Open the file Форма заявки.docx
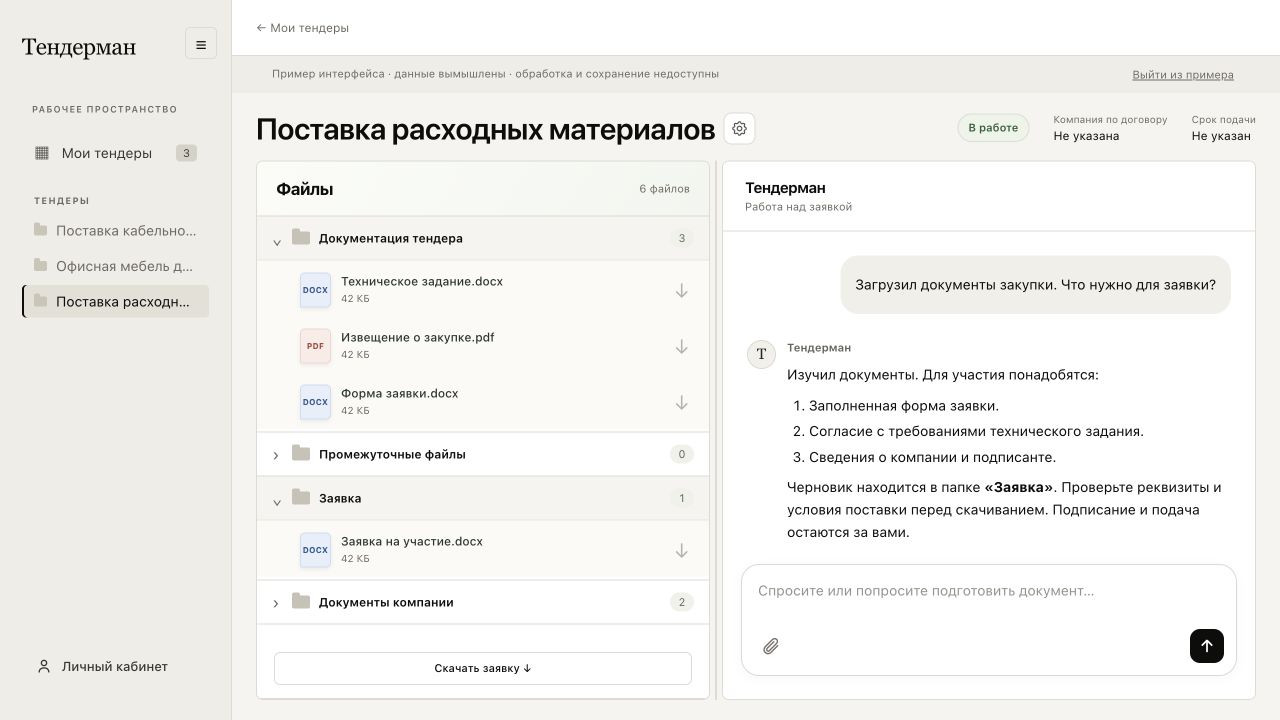This screenshot has height=720, width=1280. click(x=400, y=394)
